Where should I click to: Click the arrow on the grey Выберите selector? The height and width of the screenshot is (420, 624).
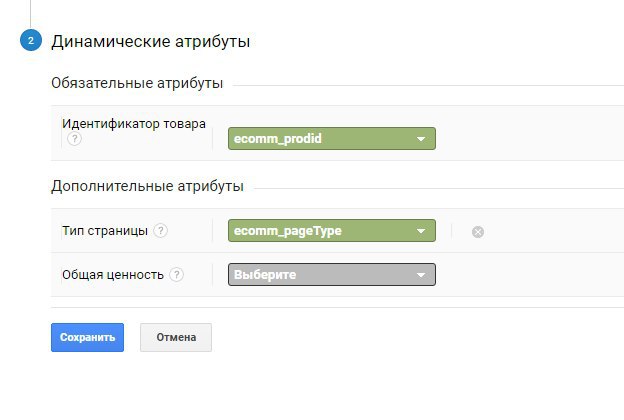[421, 274]
